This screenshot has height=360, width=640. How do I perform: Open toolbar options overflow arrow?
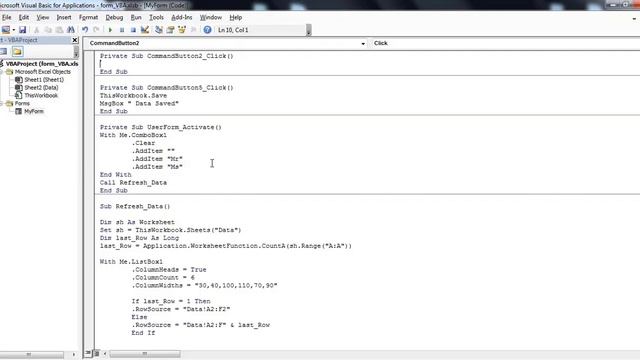pos(309,31)
